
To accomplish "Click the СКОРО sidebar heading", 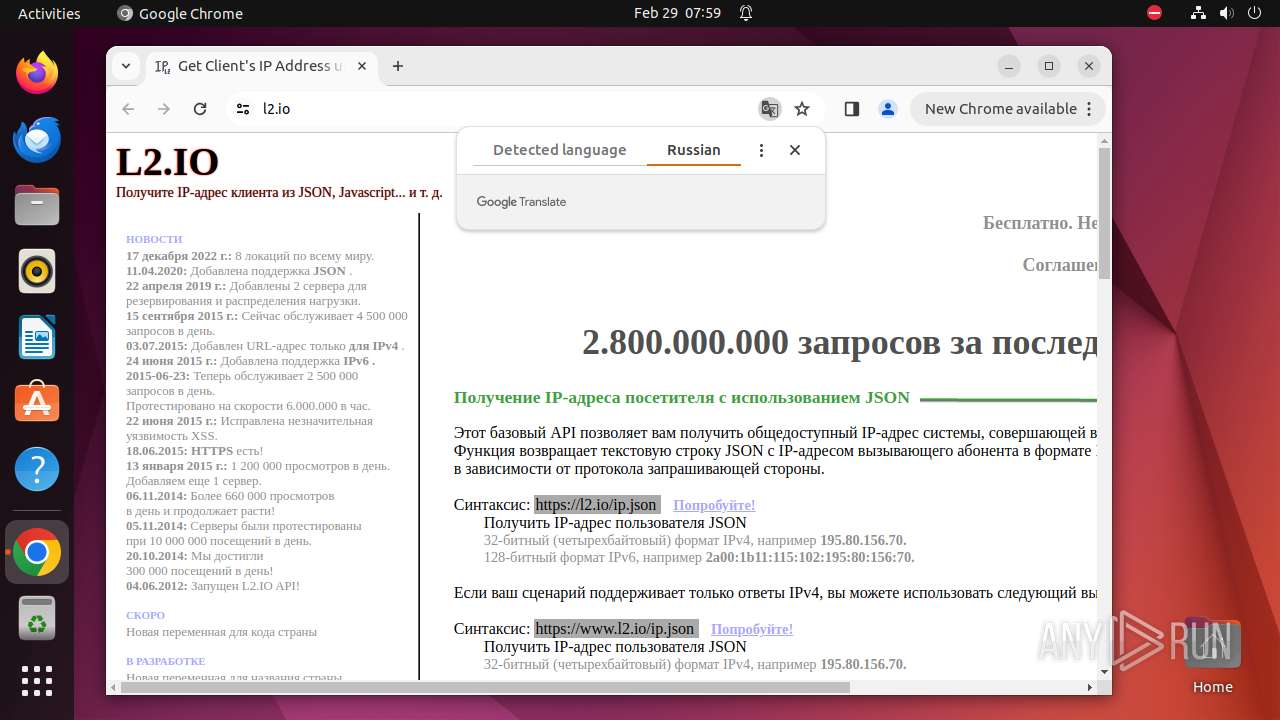I will coord(145,615).
